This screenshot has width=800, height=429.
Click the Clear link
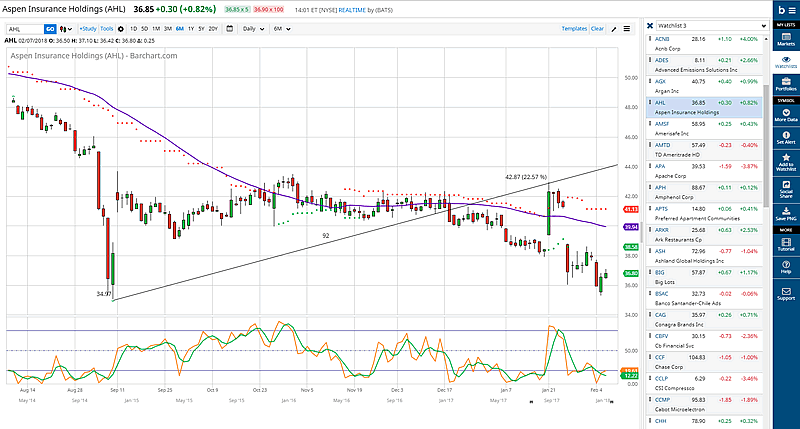coord(597,29)
